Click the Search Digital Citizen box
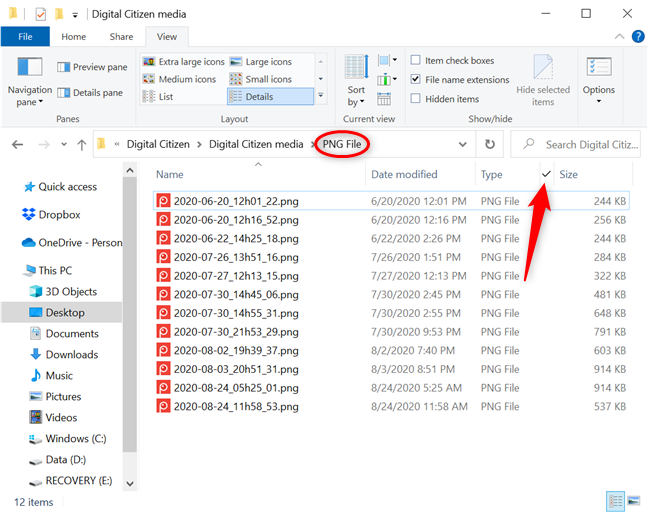The height and width of the screenshot is (512, 648). (x=576, y=144)
